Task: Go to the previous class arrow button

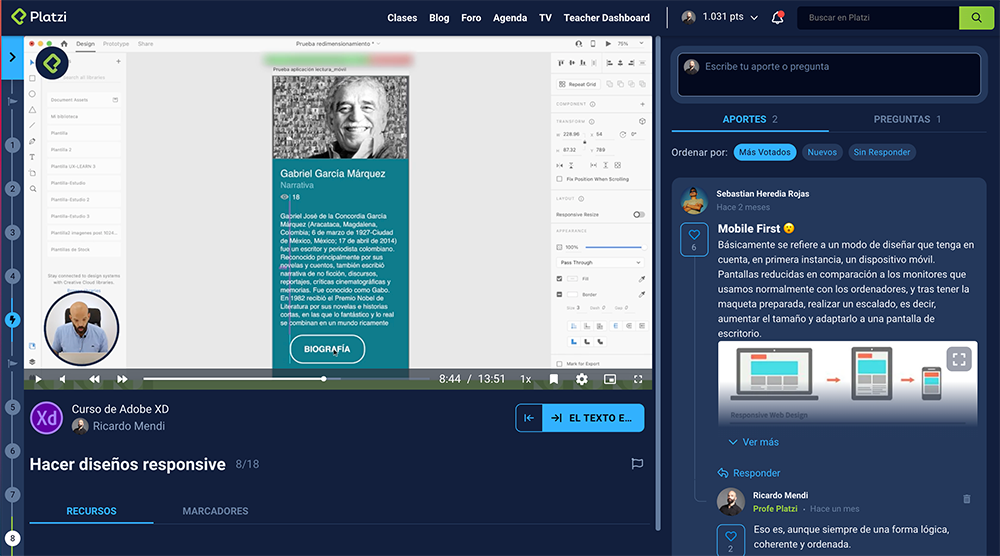Action: (x=529, y=418)
